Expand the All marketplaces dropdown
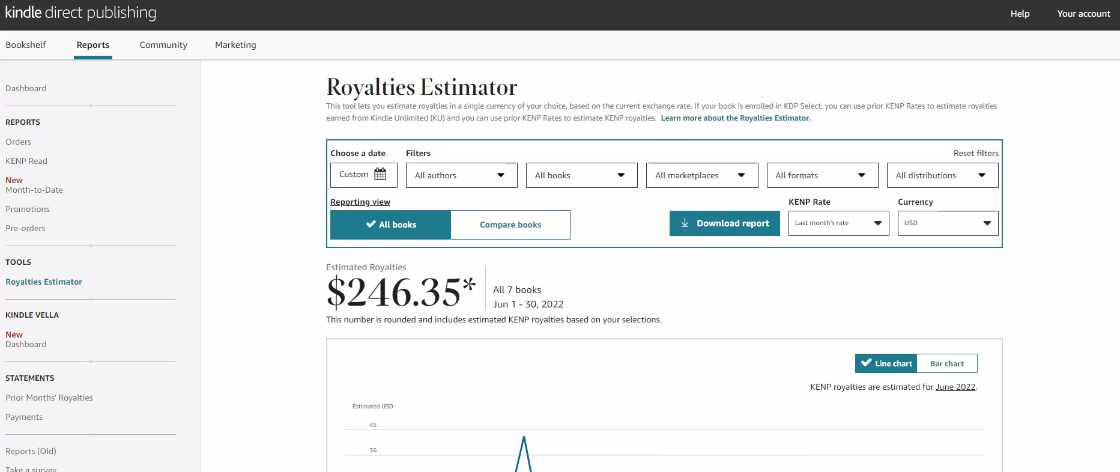The image size is (1120, 472). 702,175
